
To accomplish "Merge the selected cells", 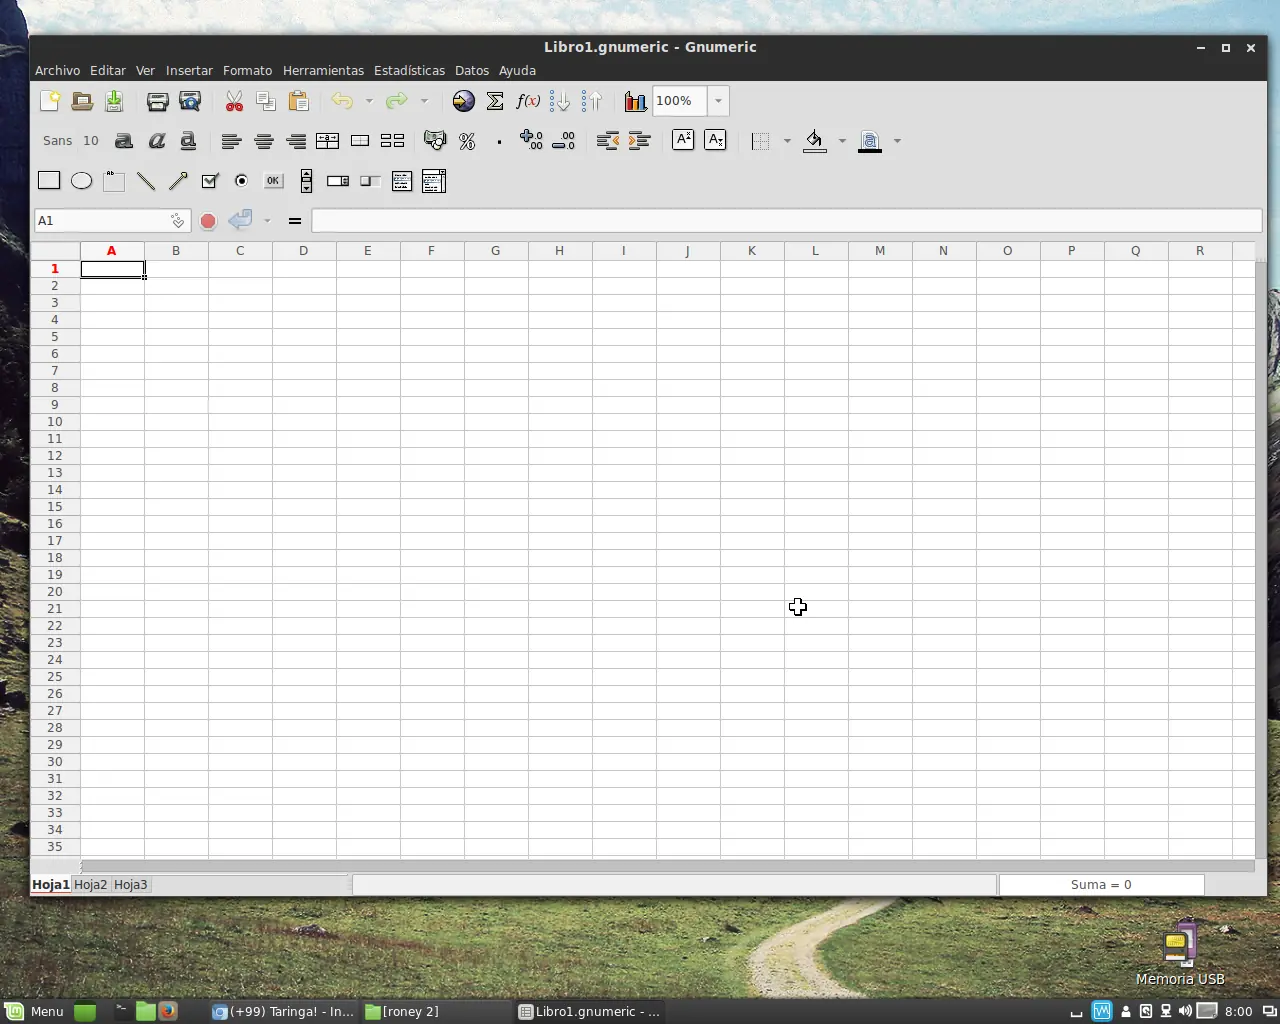I will pyautogui.click(x=360, y=141).
